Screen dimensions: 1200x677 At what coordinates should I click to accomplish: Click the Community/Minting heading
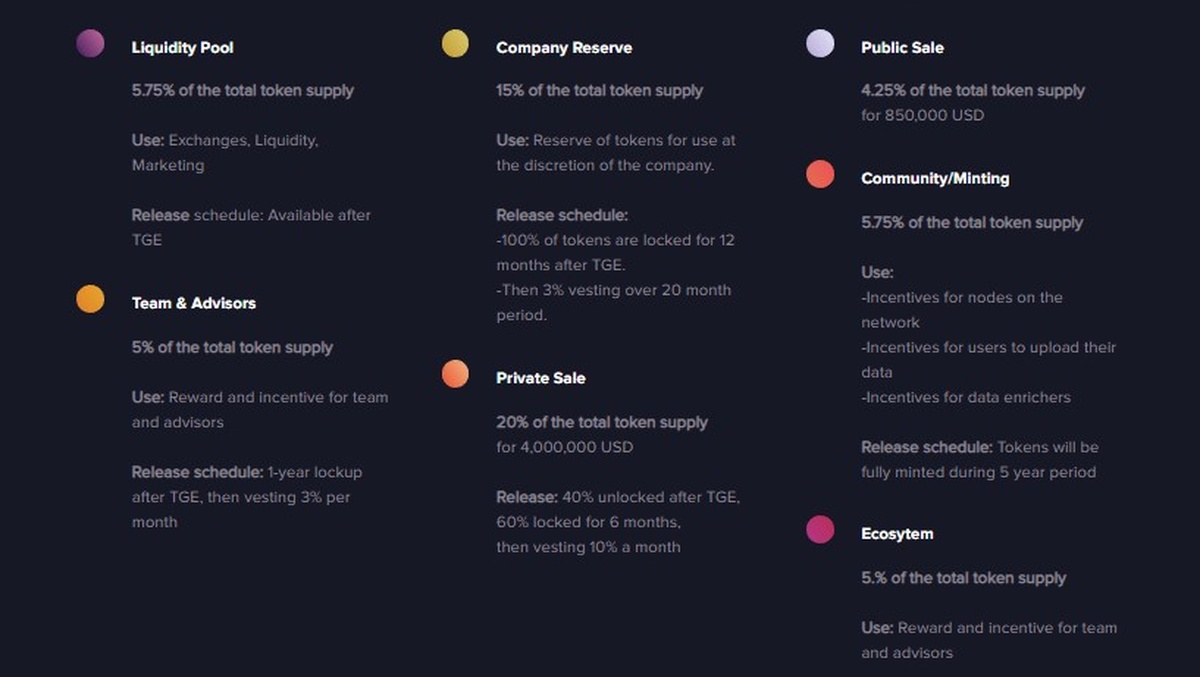[935, 179]
